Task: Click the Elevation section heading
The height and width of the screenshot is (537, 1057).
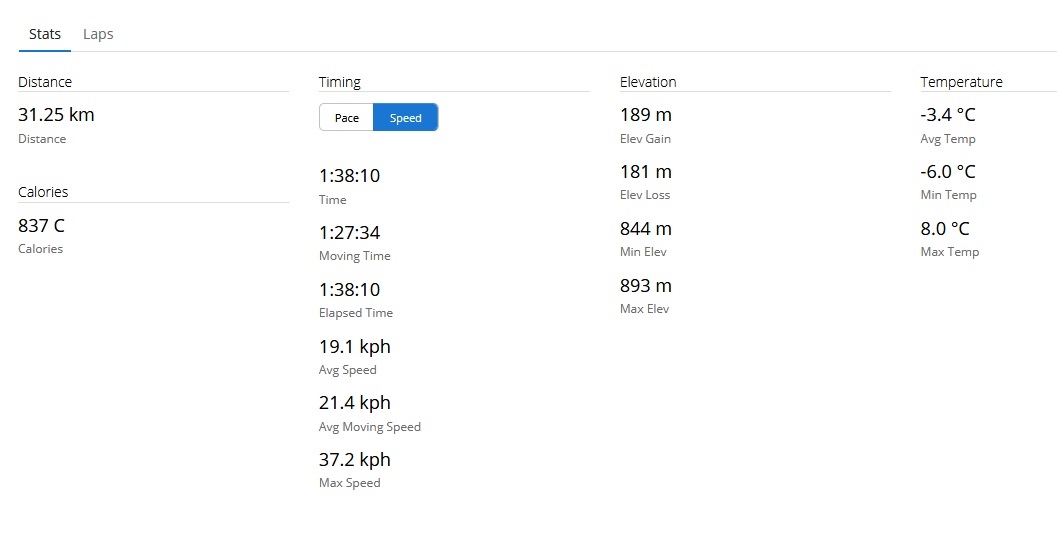Action: [x=648, y=82]
